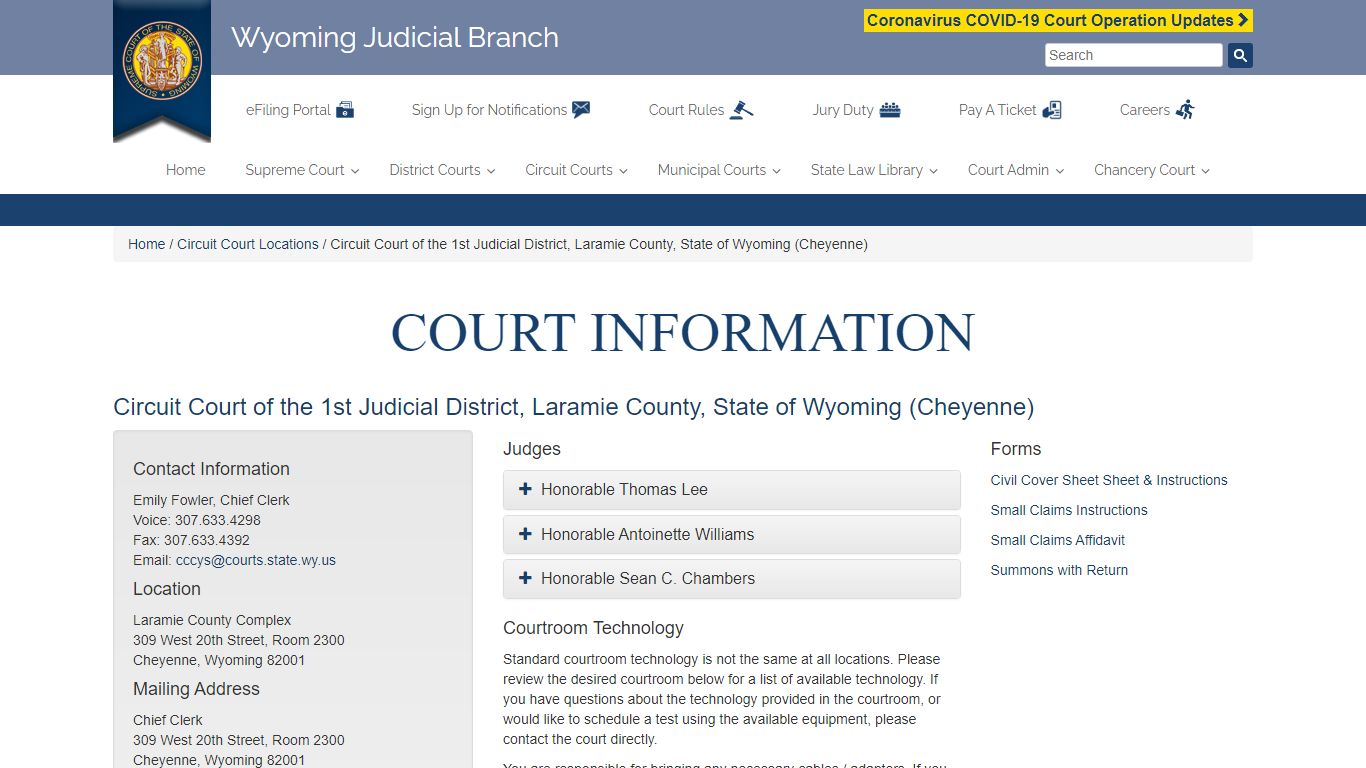Click the notifications envelope icon
Viewport: 1366px width, 768px height.
pyautogui.click(x=581, y=110)
